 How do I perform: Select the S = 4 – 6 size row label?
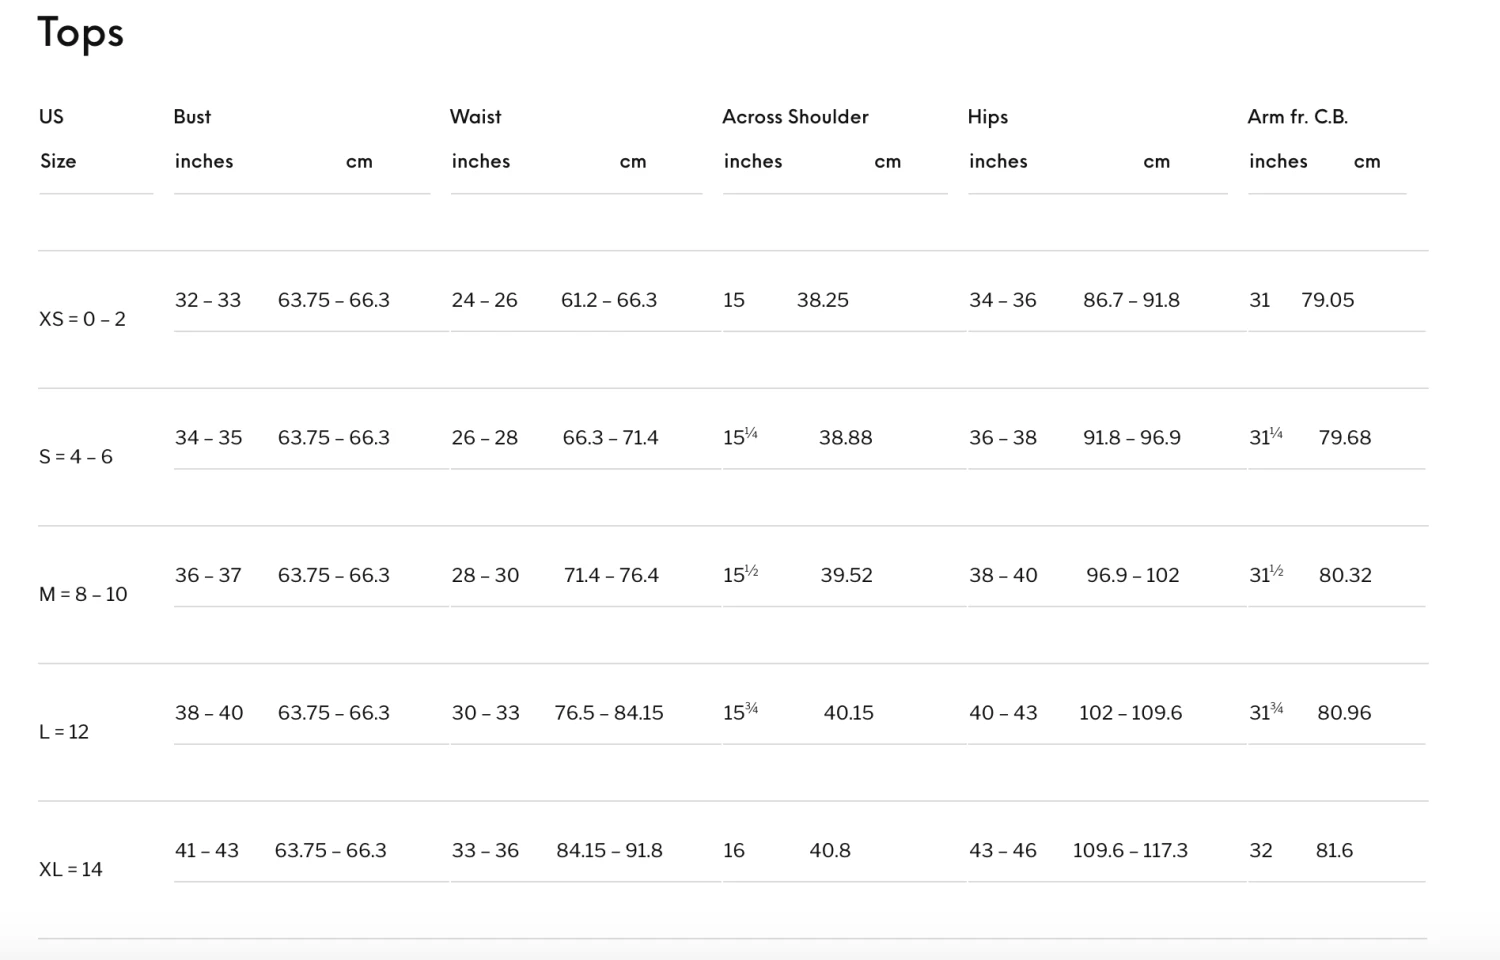[76, 457]
